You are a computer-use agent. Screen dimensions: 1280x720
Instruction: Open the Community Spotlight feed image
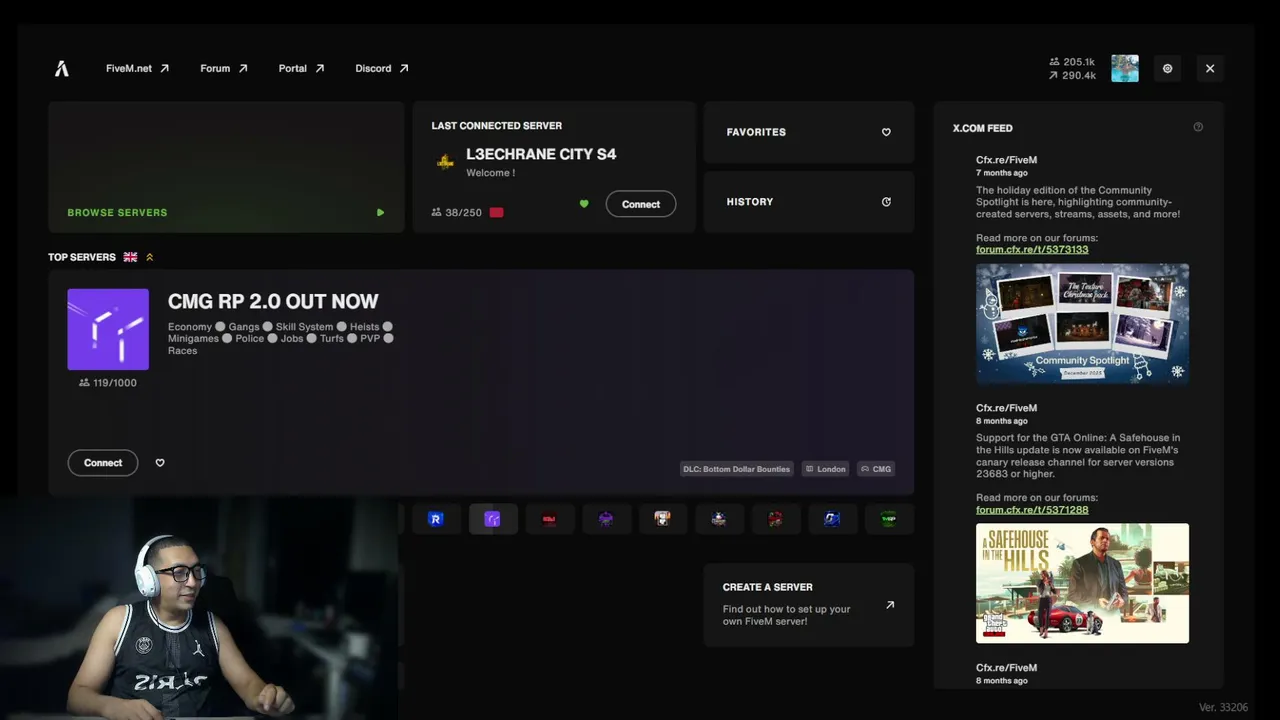tap(1083, 324)
